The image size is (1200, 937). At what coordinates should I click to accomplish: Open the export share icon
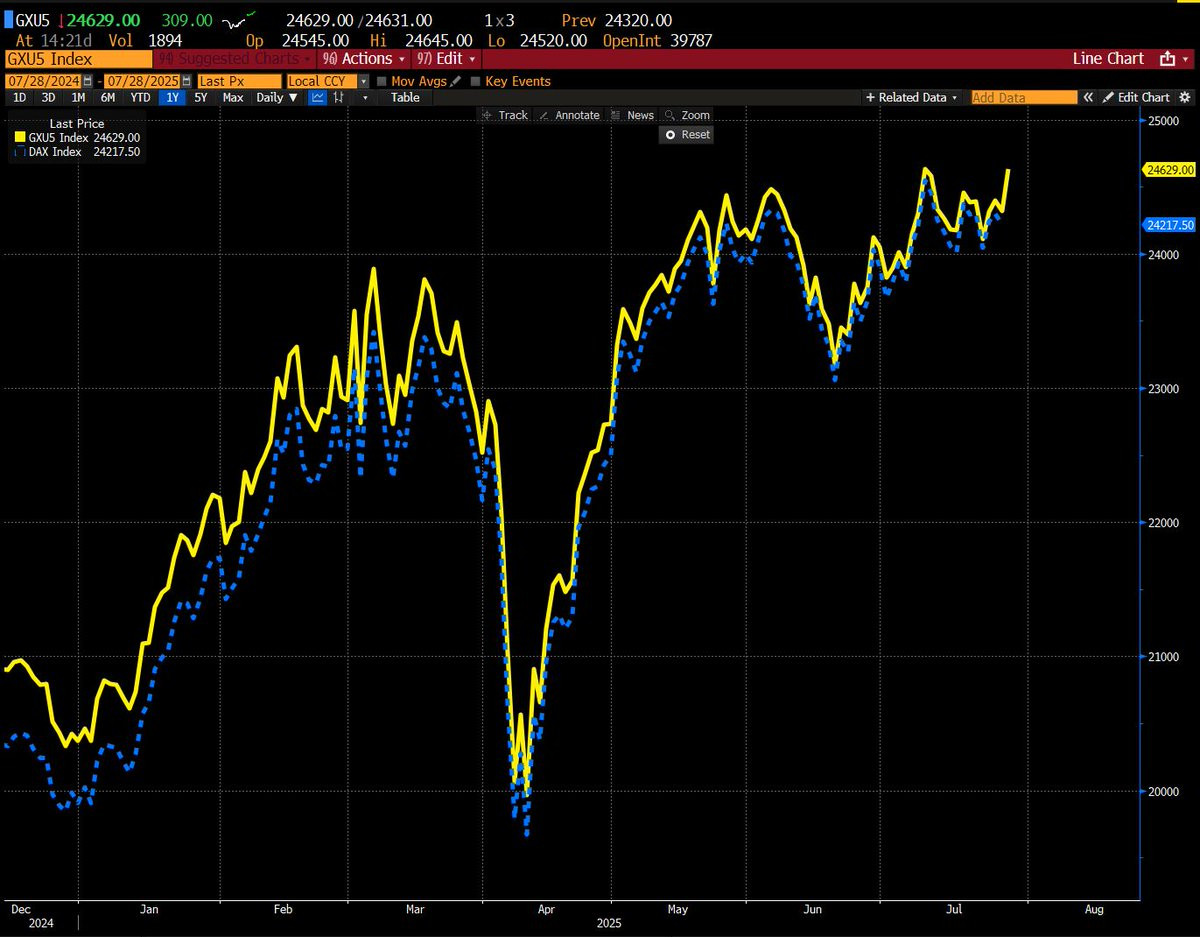click(1166, 59)
